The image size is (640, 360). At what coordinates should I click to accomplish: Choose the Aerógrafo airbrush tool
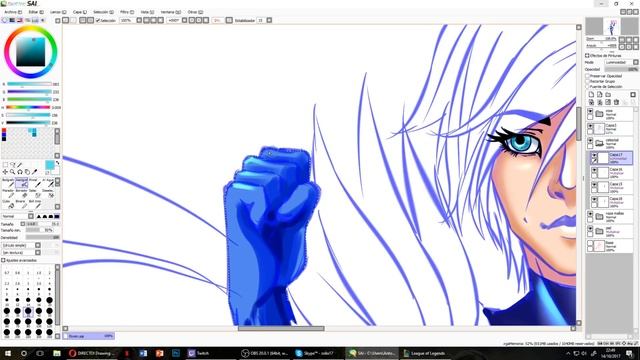(21, 182)
